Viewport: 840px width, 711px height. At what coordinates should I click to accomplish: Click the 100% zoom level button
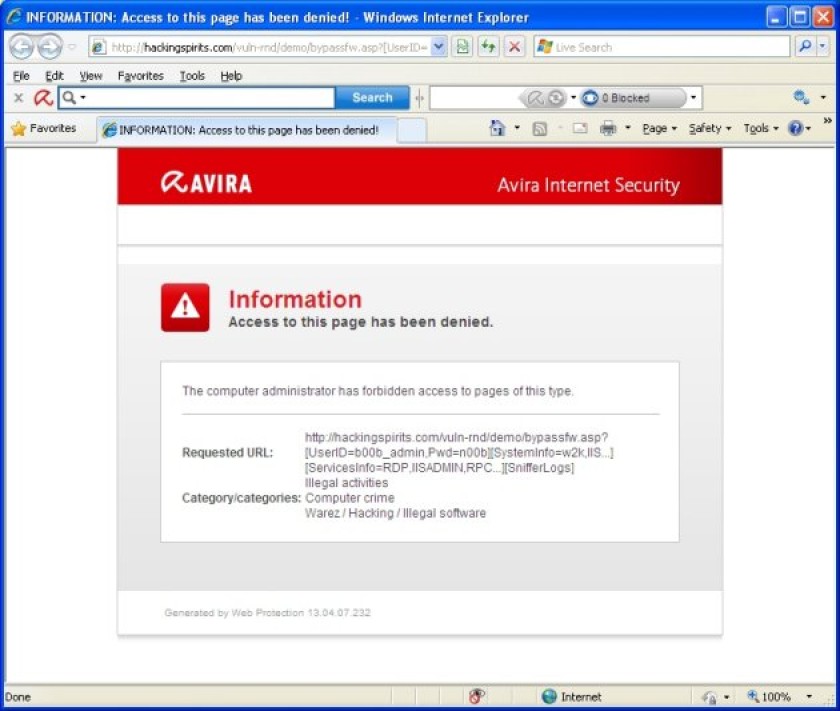[x=769, y=697]
